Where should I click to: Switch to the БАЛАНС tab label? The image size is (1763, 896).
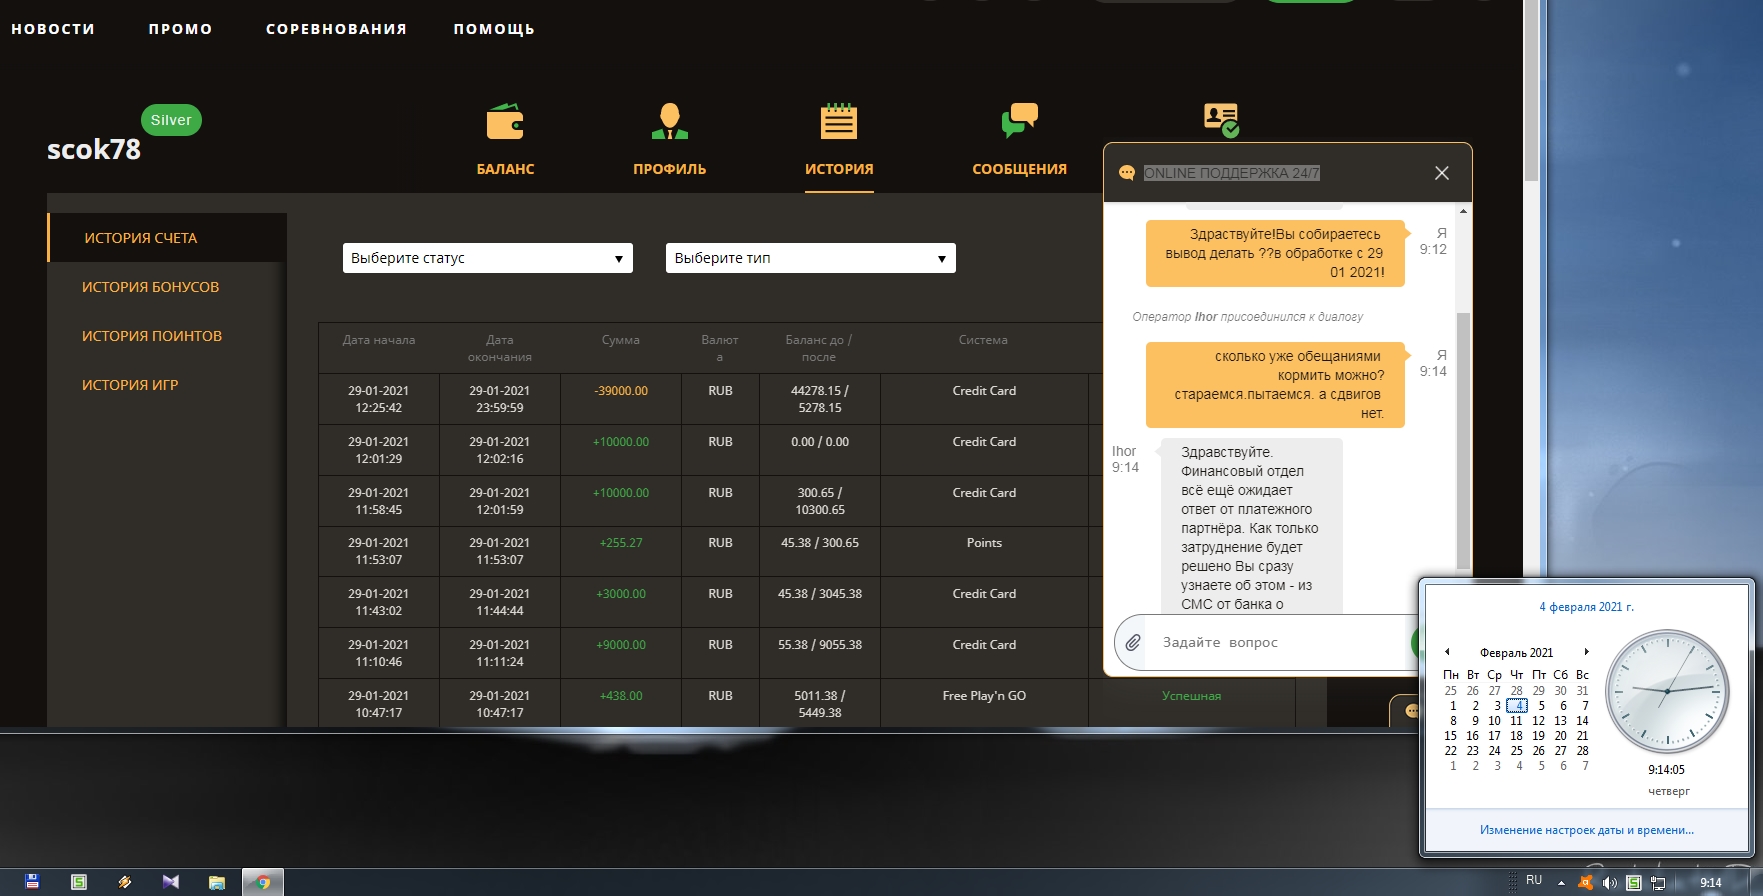(505, 169)
